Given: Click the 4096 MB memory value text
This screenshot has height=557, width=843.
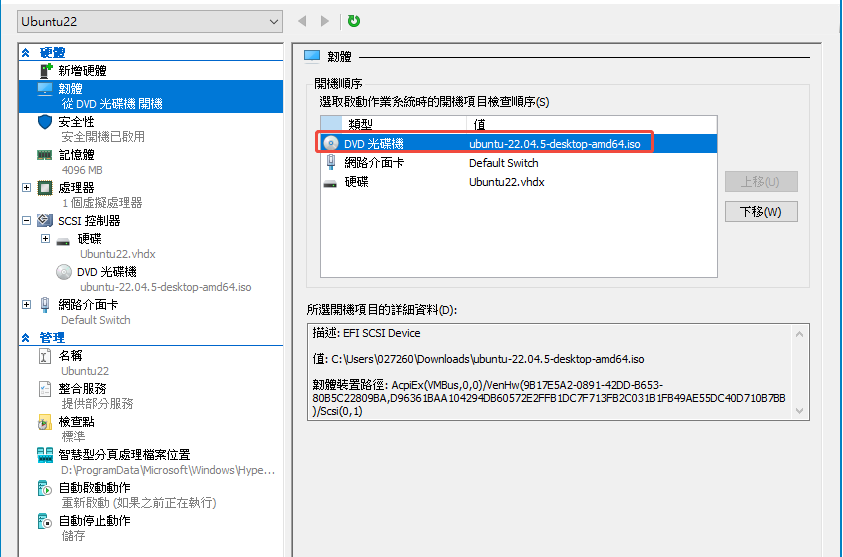Looking at the screenshot, I should coord(82,170).
